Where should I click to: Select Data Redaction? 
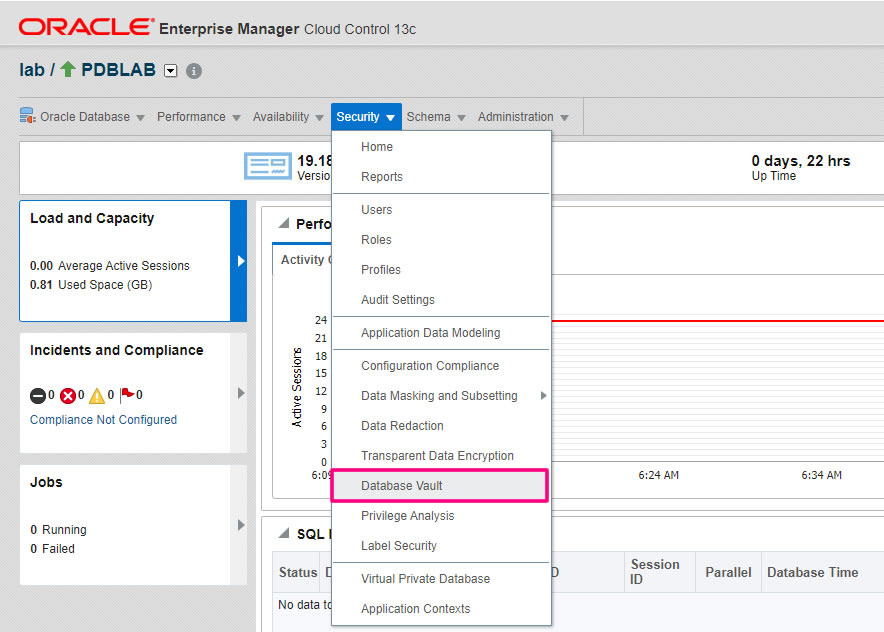coord(441,426)
